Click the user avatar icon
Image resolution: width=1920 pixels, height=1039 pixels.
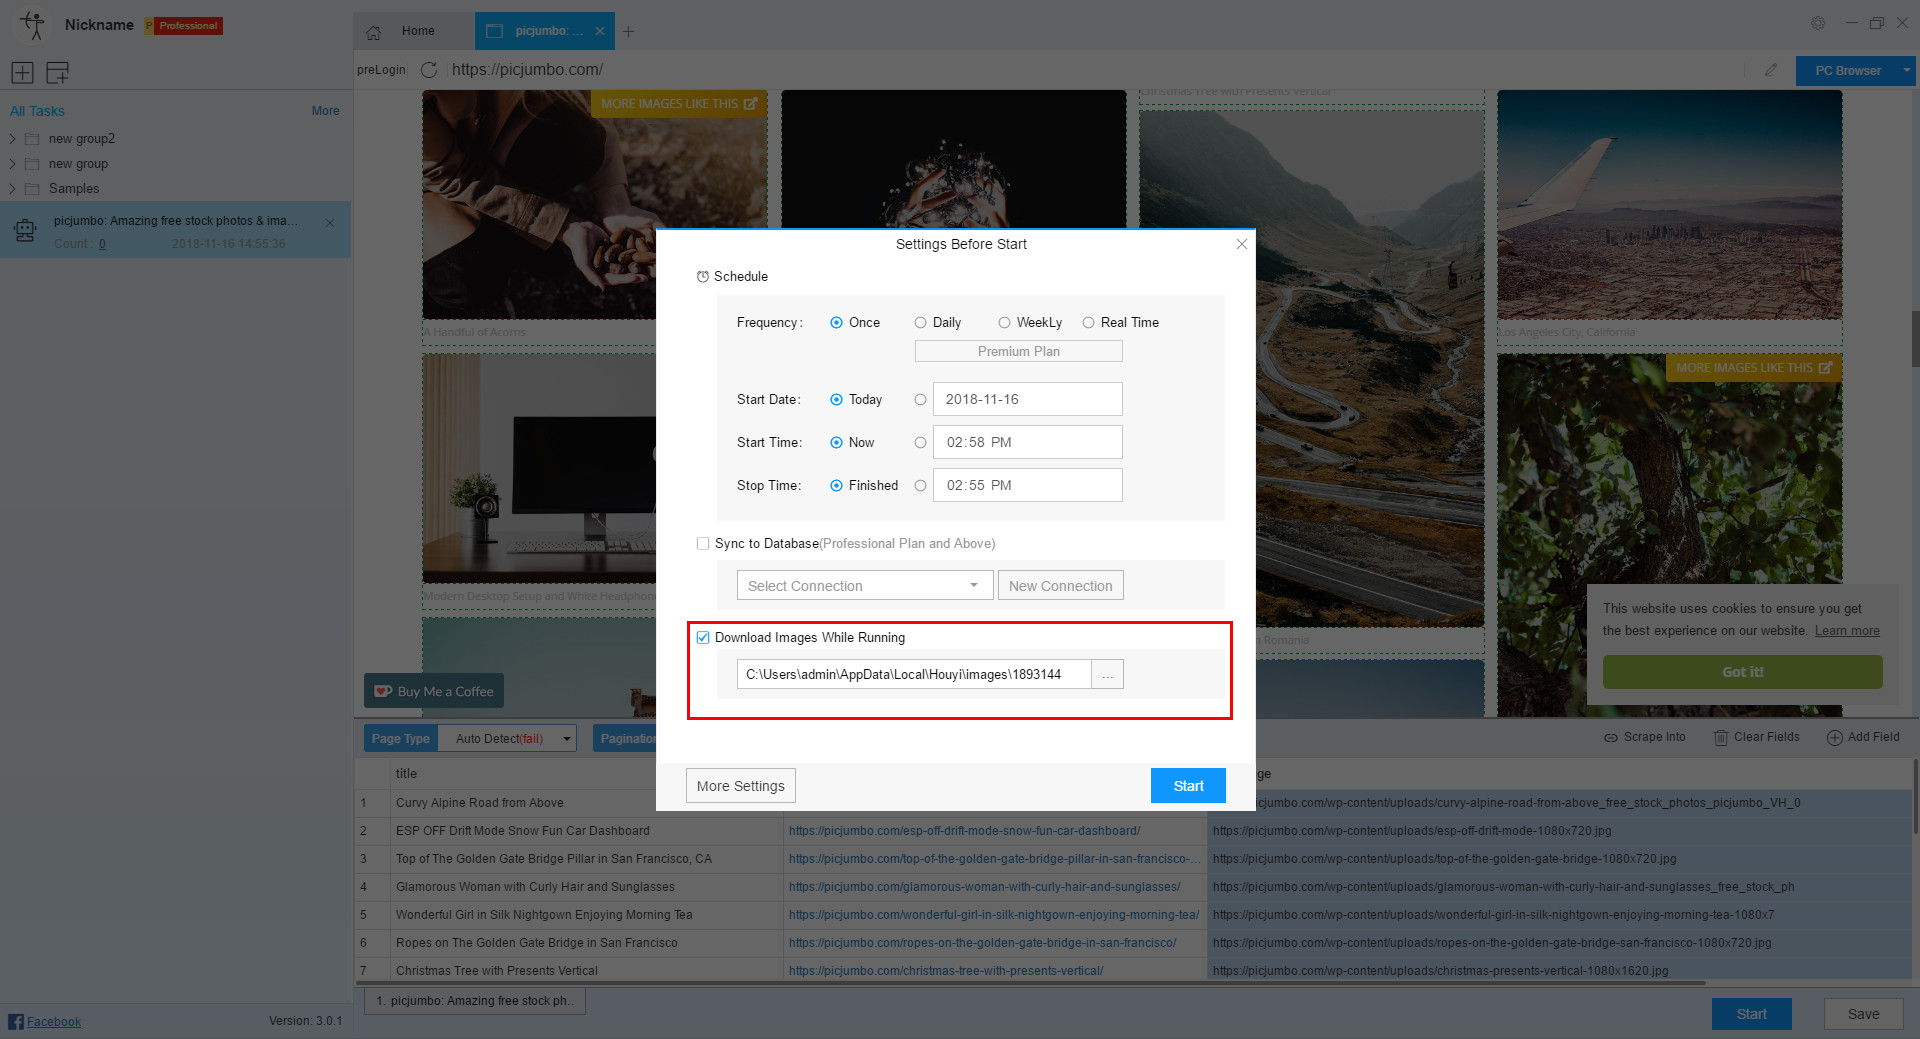coord(33,25)
